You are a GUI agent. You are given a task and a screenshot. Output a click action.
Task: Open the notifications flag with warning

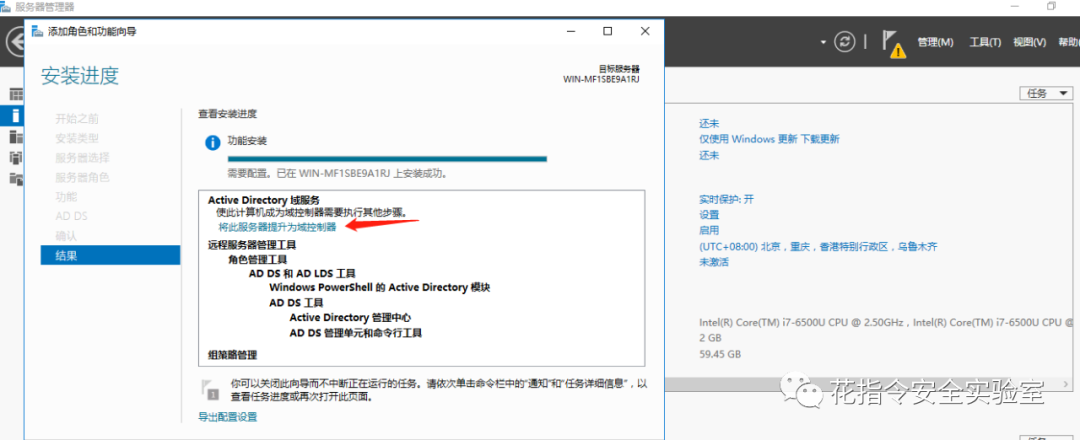(893, 43)
